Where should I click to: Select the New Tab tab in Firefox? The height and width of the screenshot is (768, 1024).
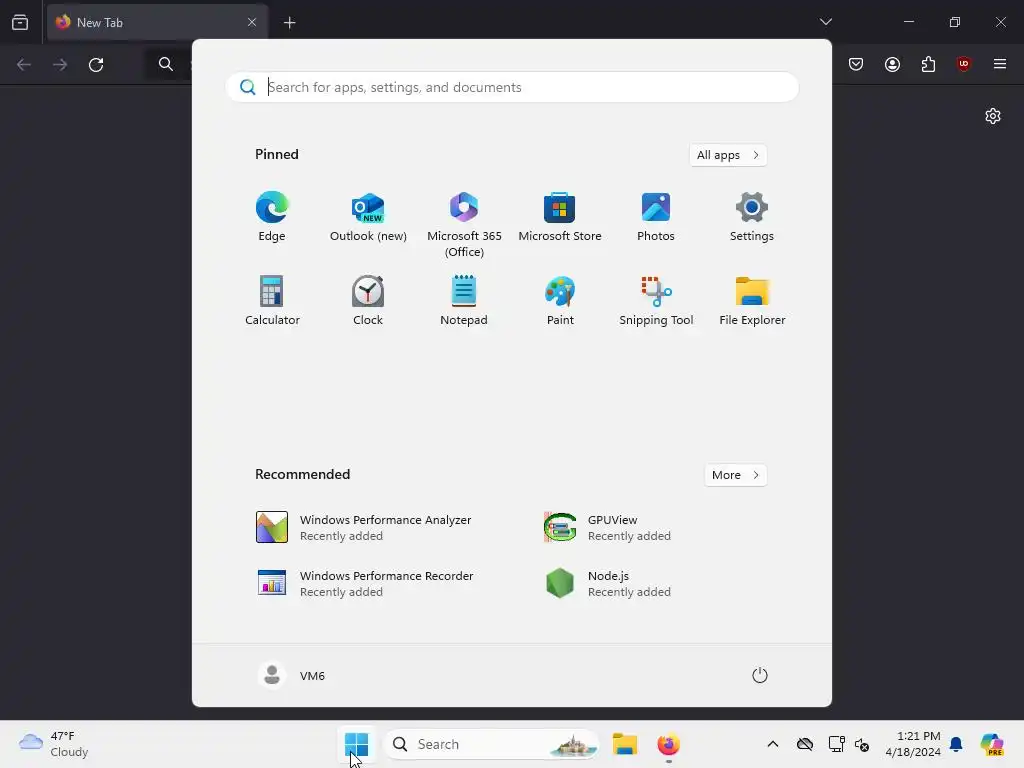click(157, 22)
